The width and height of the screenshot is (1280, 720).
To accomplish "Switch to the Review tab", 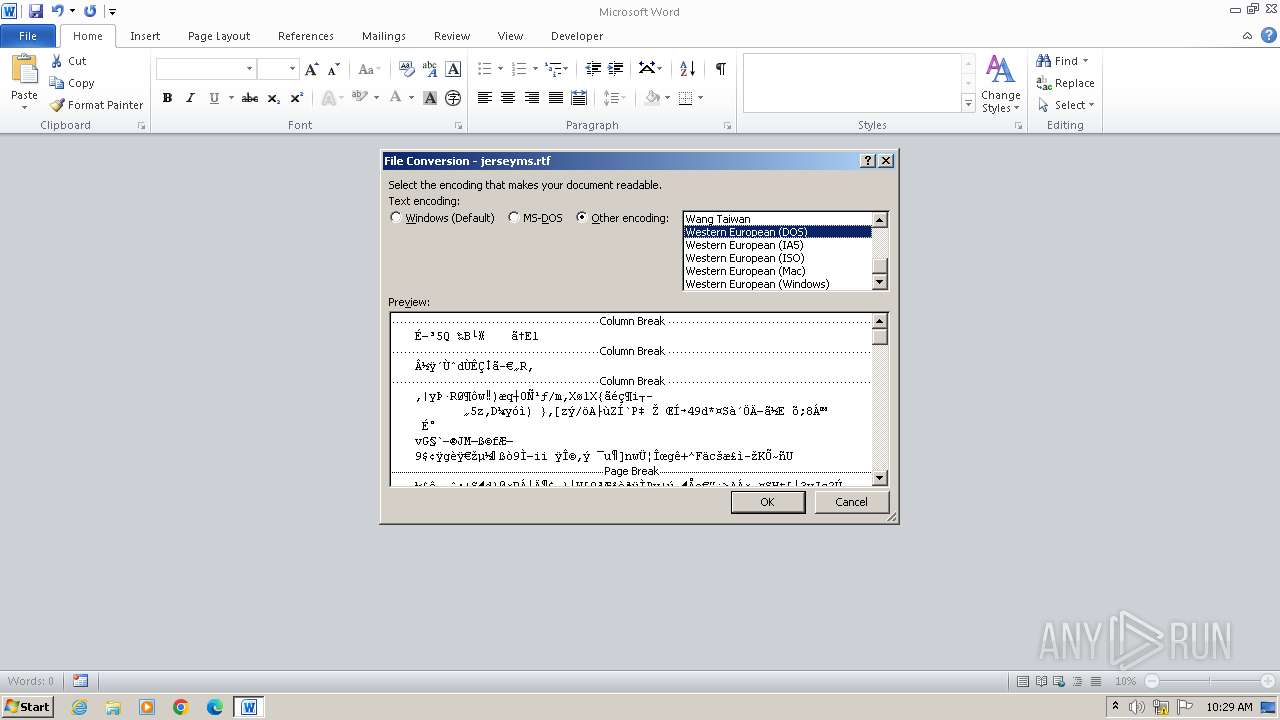I will pyautogui.click(x=452, y=36).
